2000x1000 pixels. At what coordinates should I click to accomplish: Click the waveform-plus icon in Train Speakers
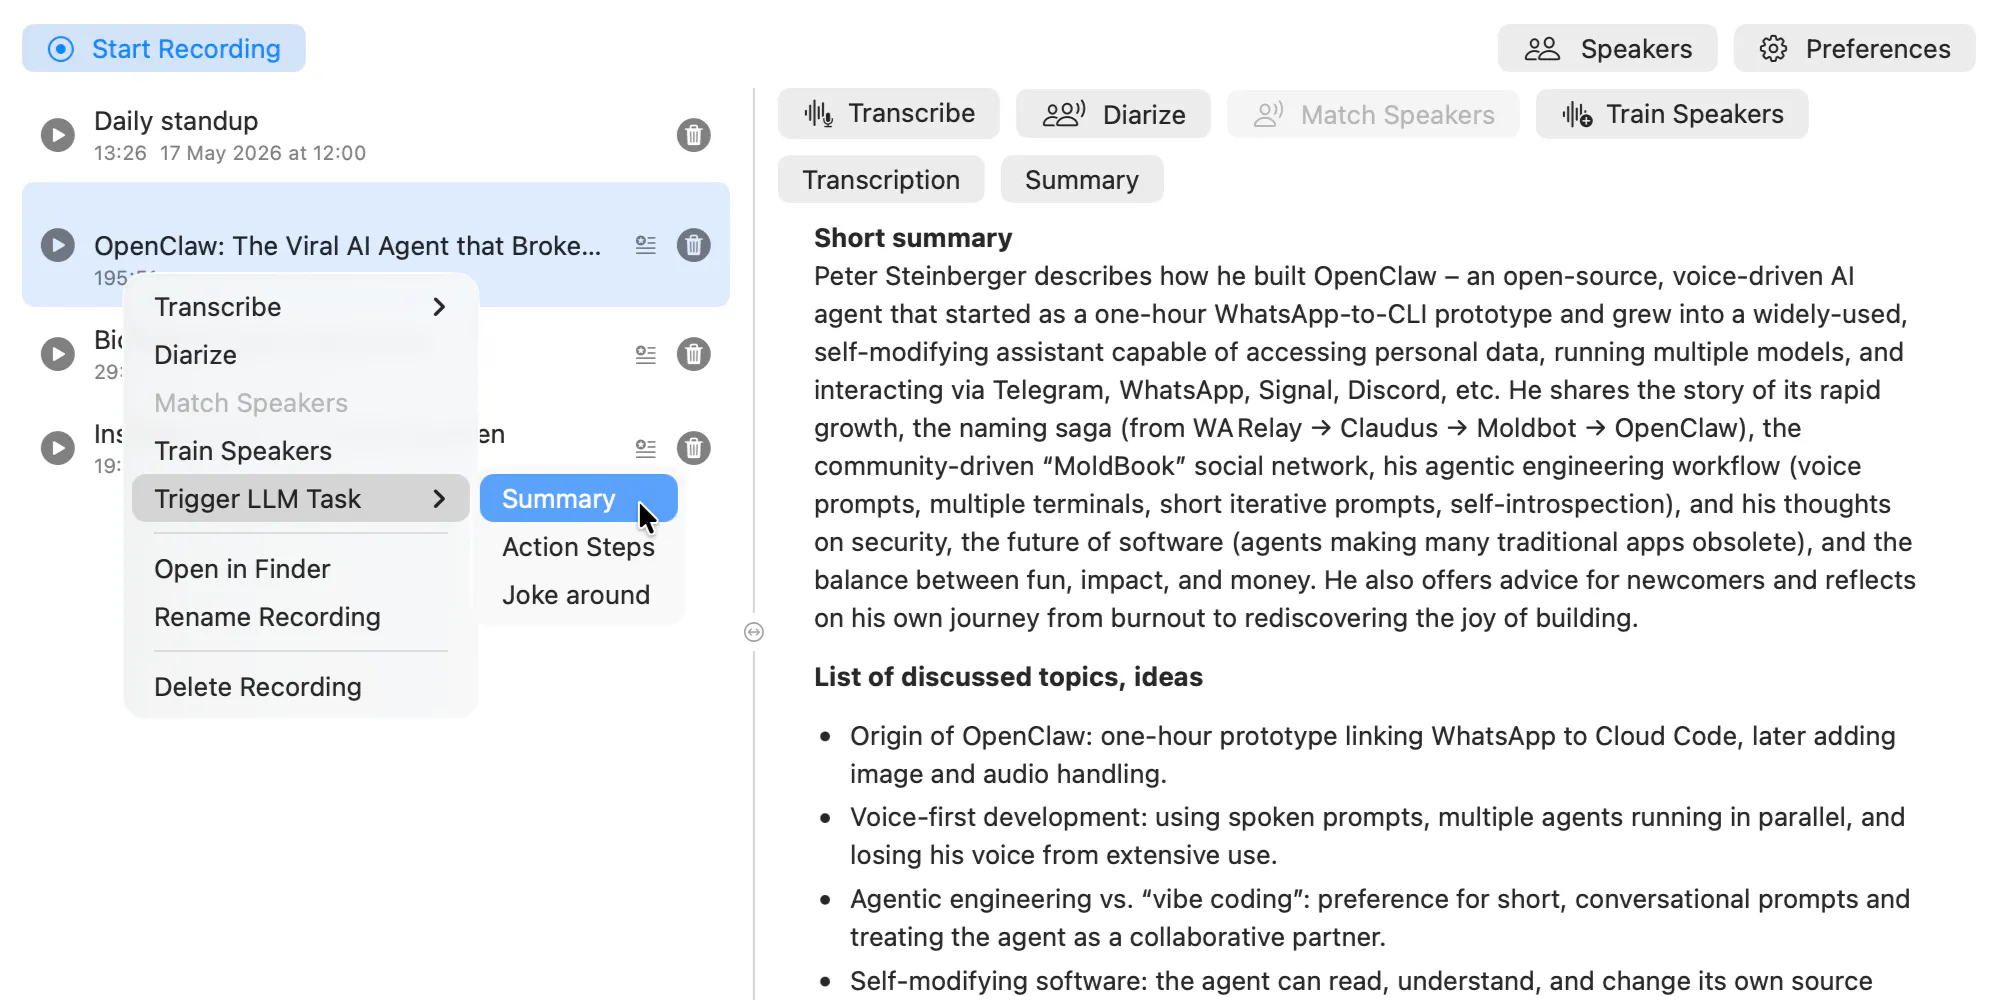click(1577, 114)
